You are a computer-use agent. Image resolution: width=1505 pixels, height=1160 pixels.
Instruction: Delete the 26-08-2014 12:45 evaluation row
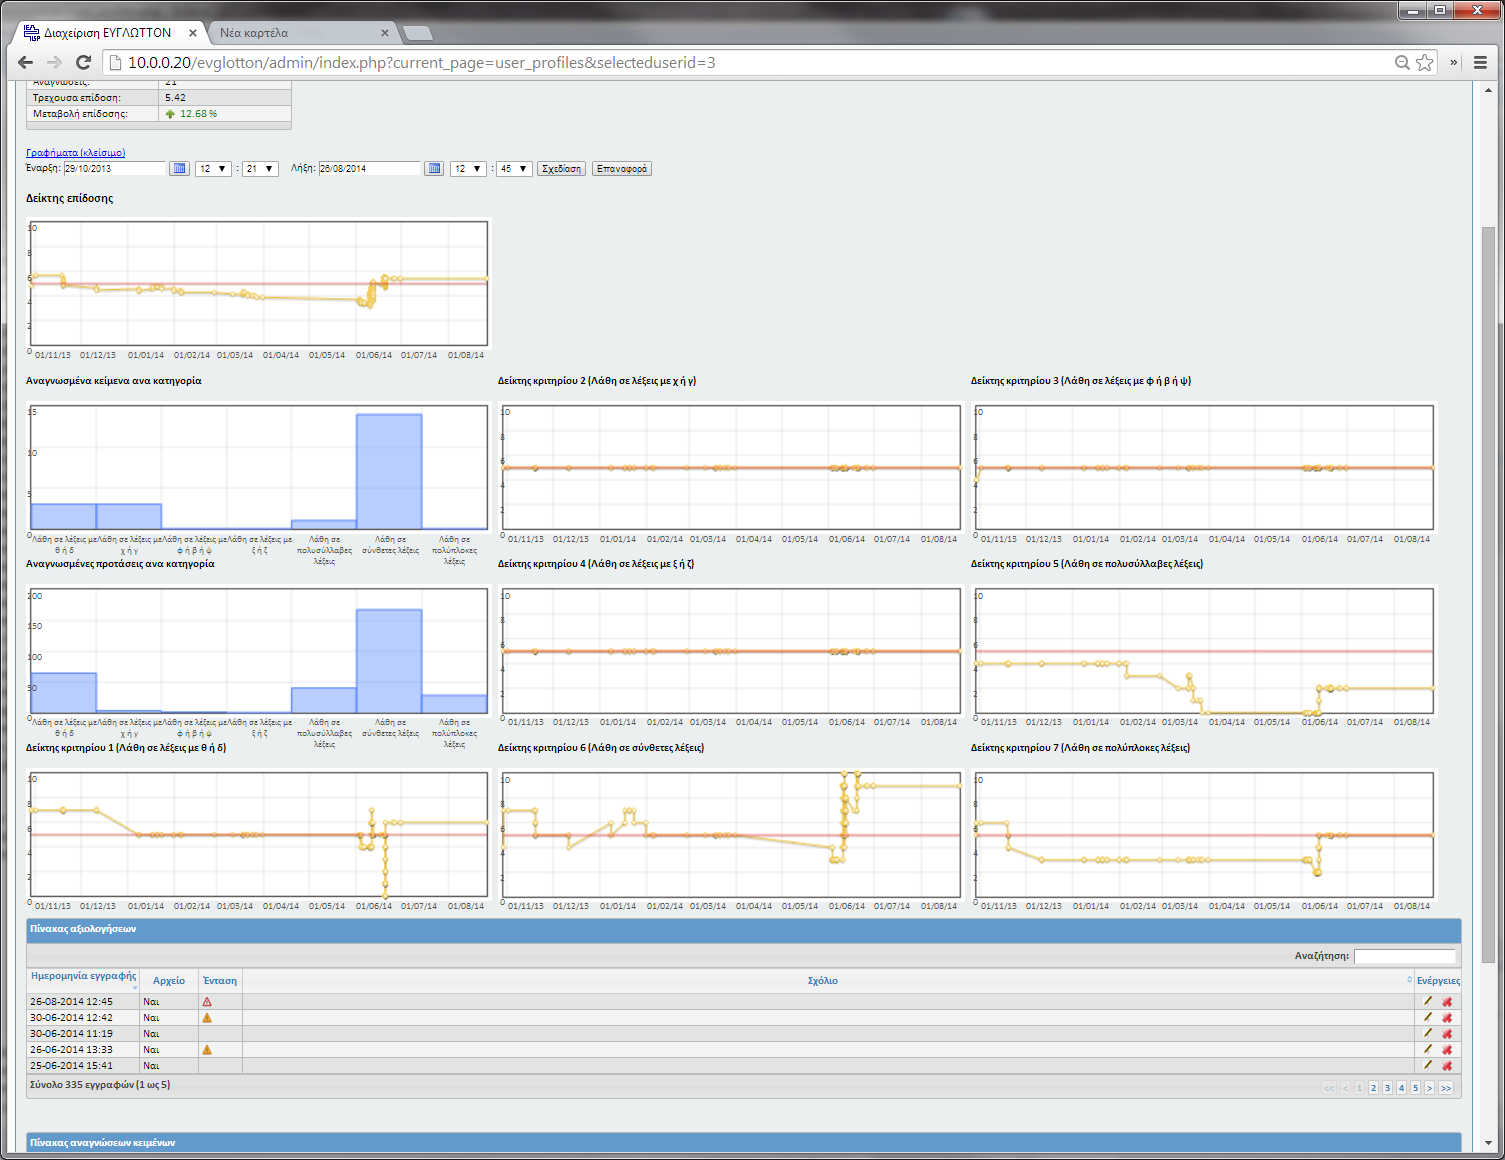click(x=1447, y=1001)
